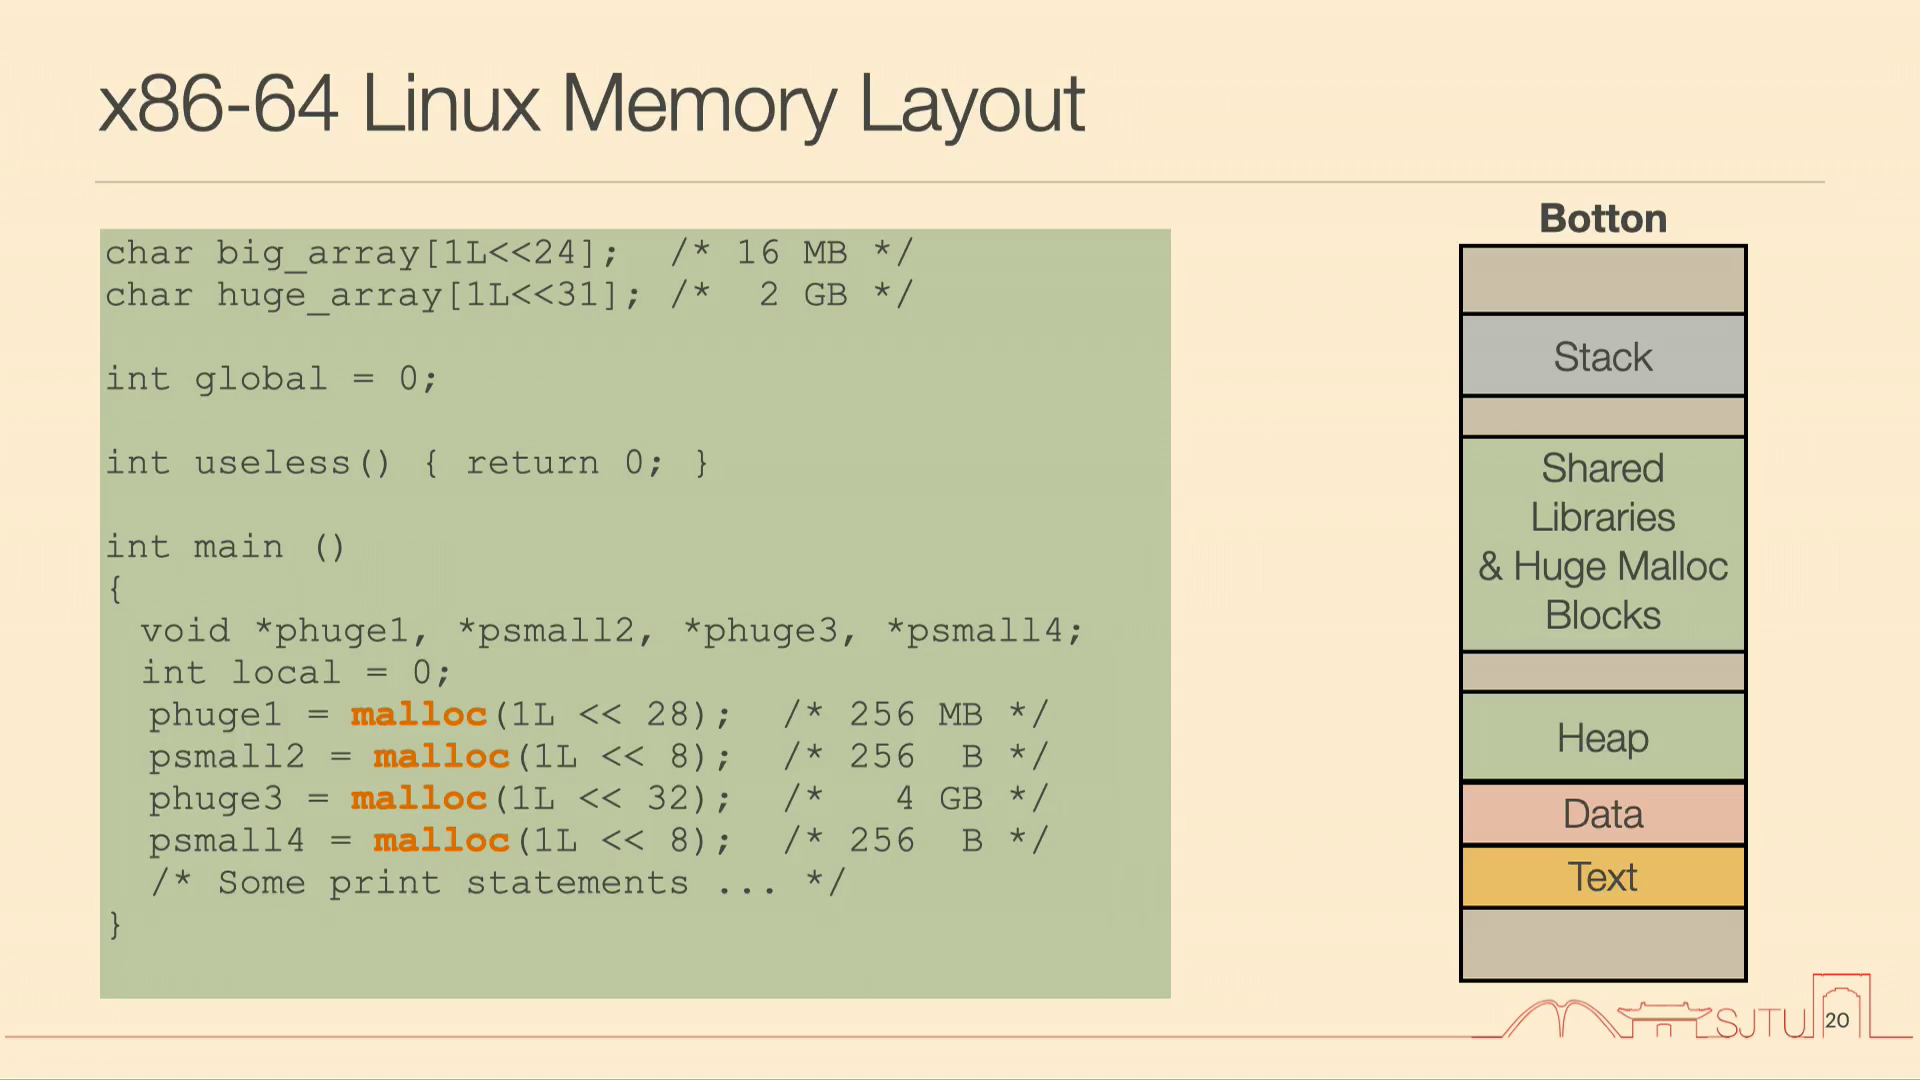Screen dimensions: 1920x1080
Task: Click the '/* Some print statements ... */' comment
Action: tap(498, 883)
